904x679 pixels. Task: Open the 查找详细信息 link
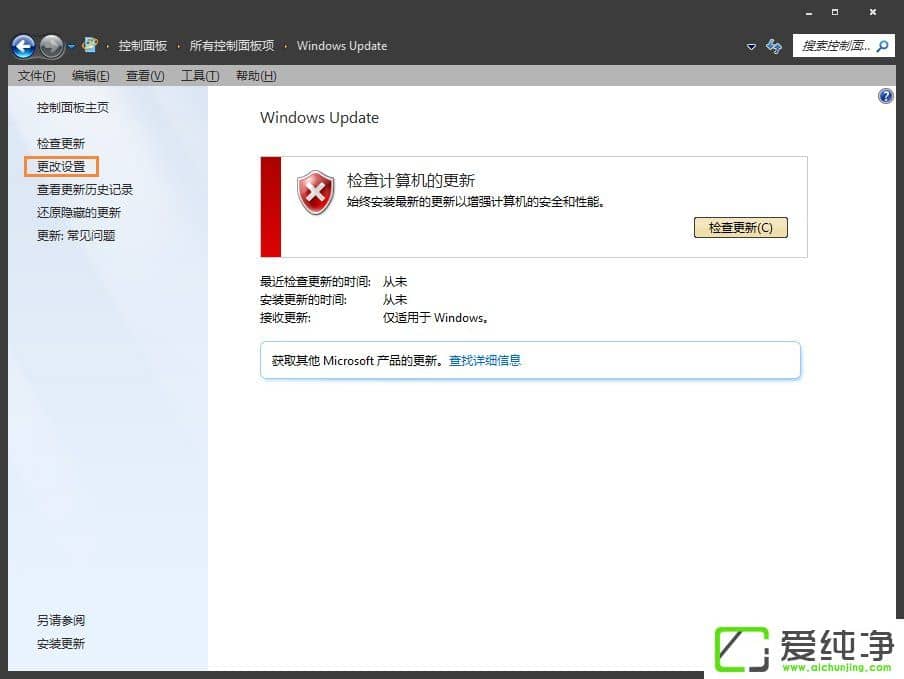click(x=485, y=360)
